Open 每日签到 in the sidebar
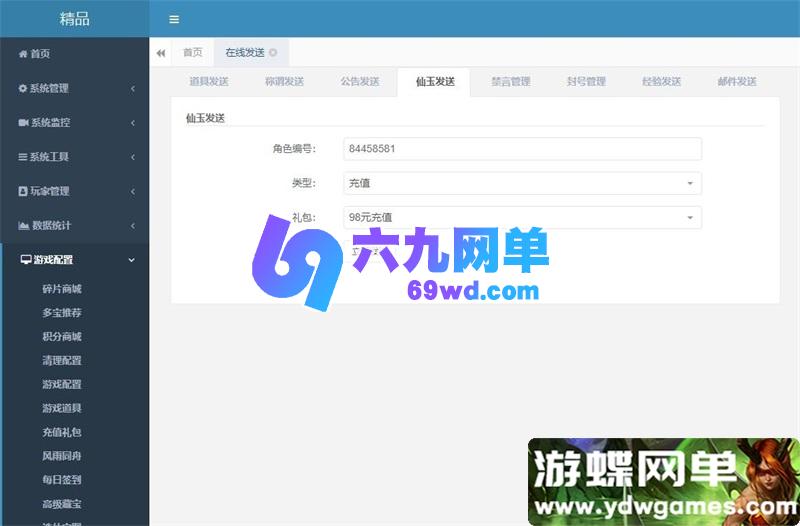 [62, 480]
